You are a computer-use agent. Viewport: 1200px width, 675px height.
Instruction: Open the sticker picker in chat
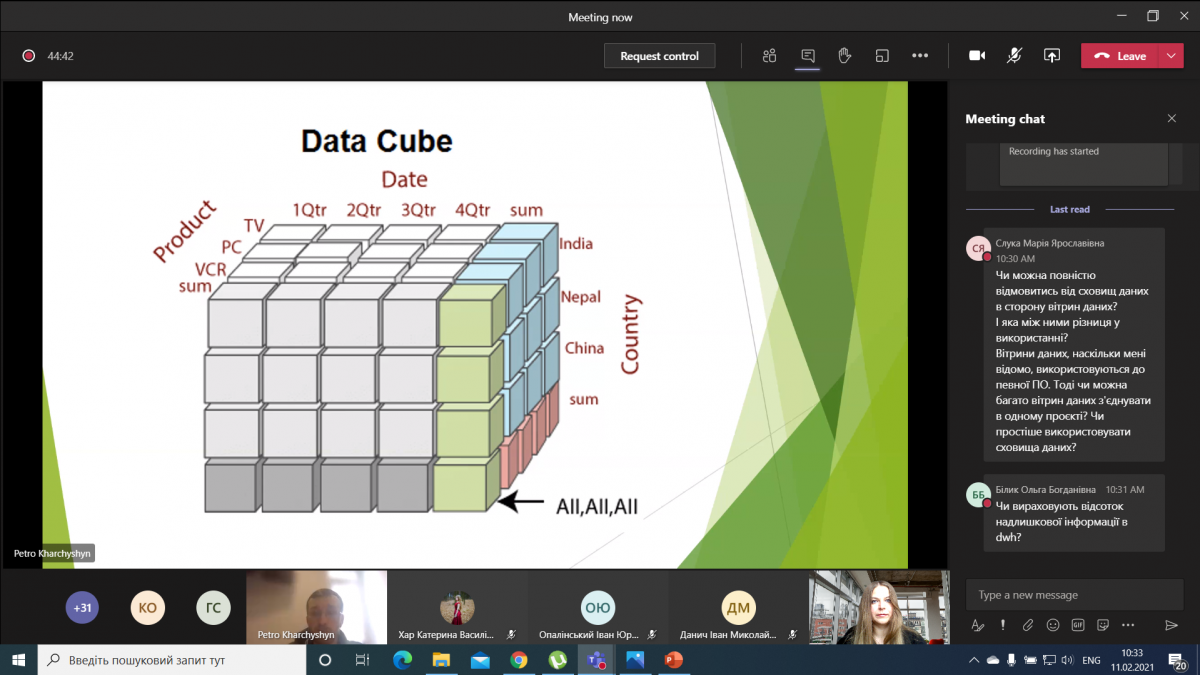click(1102, 625)
